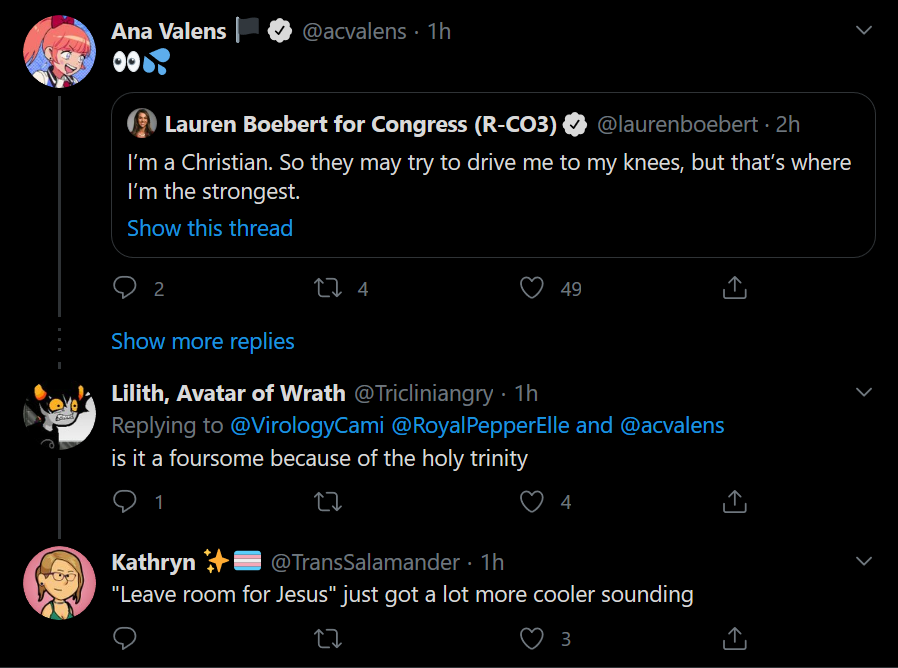Share Ana Valens's tweet
The height and width of the screenshot is (668, 898).
735,288
